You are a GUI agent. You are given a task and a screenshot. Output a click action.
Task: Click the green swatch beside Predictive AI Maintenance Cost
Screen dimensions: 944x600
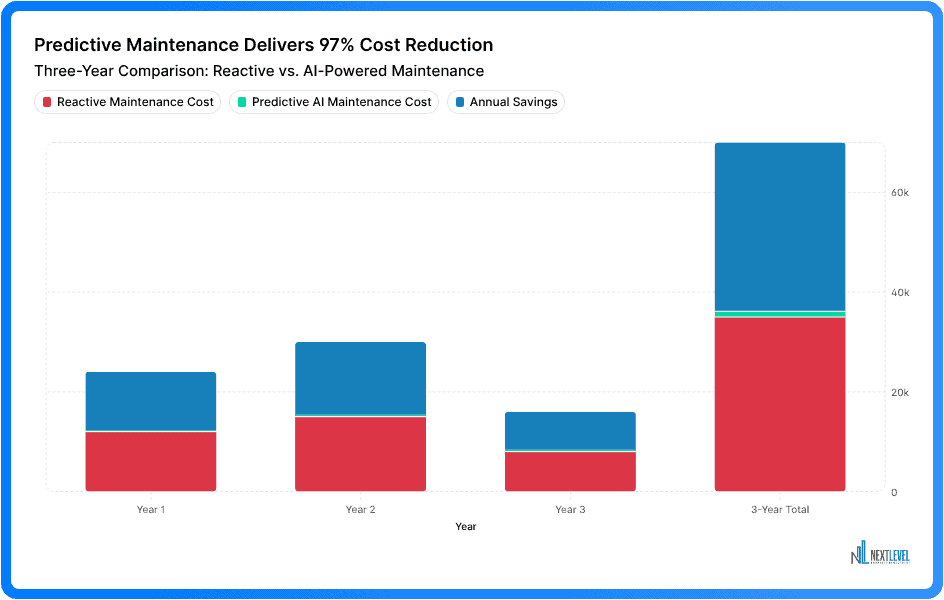coord(242,102)
